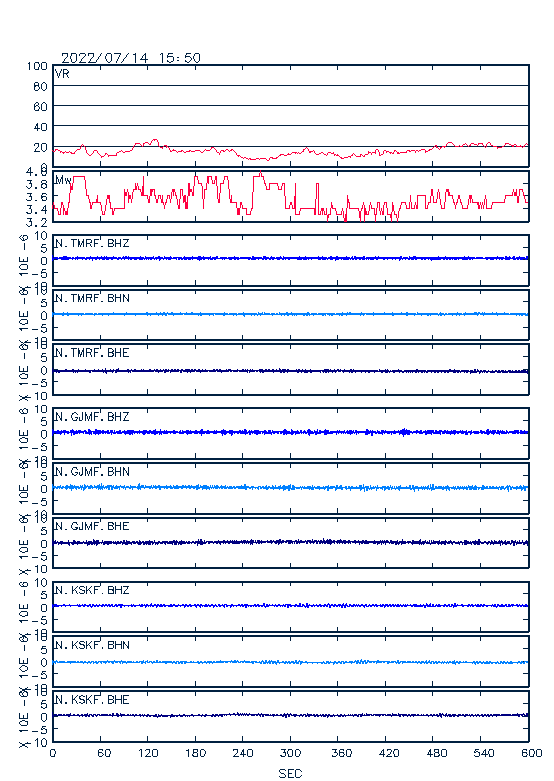Click the Mw panel label
554x781 pixels.
pyautogui.click(x=63, y=180)
